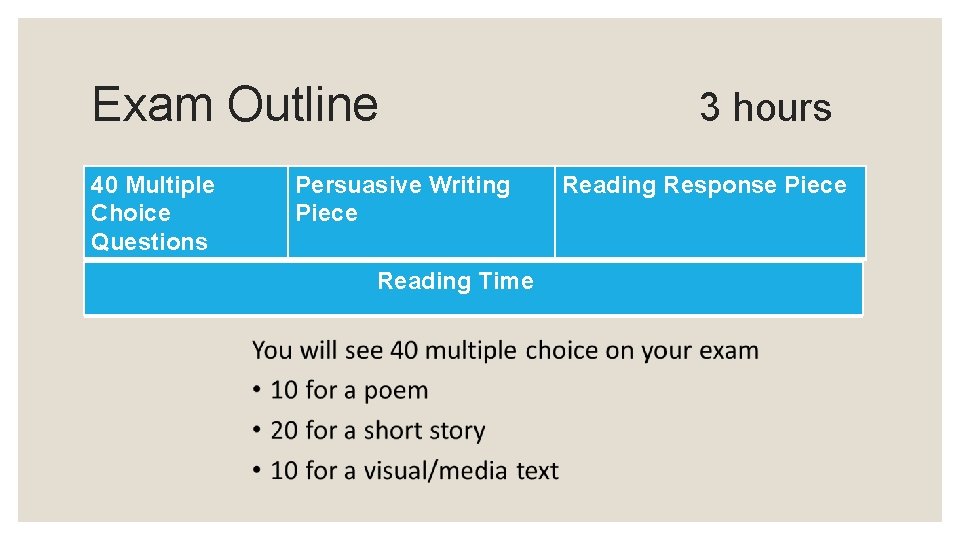Viewport: 960px width, 540px height.
Task: Click the '20 for a short story' line
Action: 377,430
